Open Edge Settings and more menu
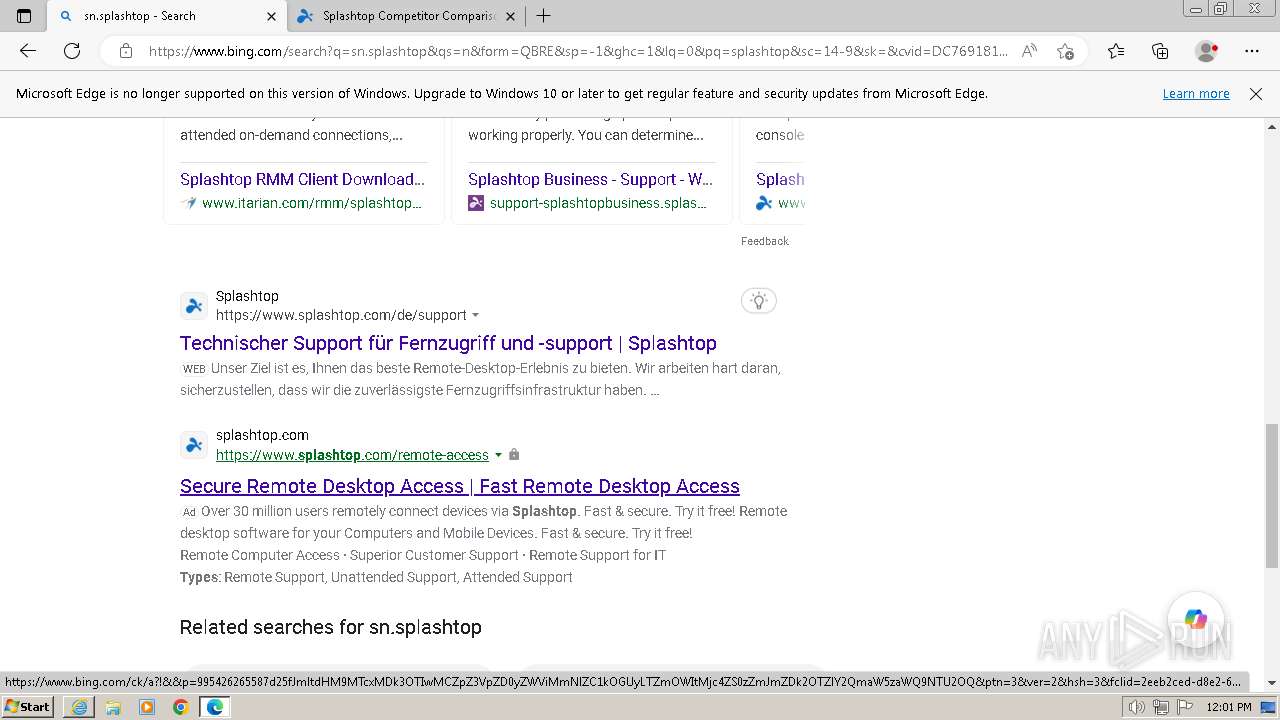The width and height of the screenshot is (1280, 720). click(1252, 51)
